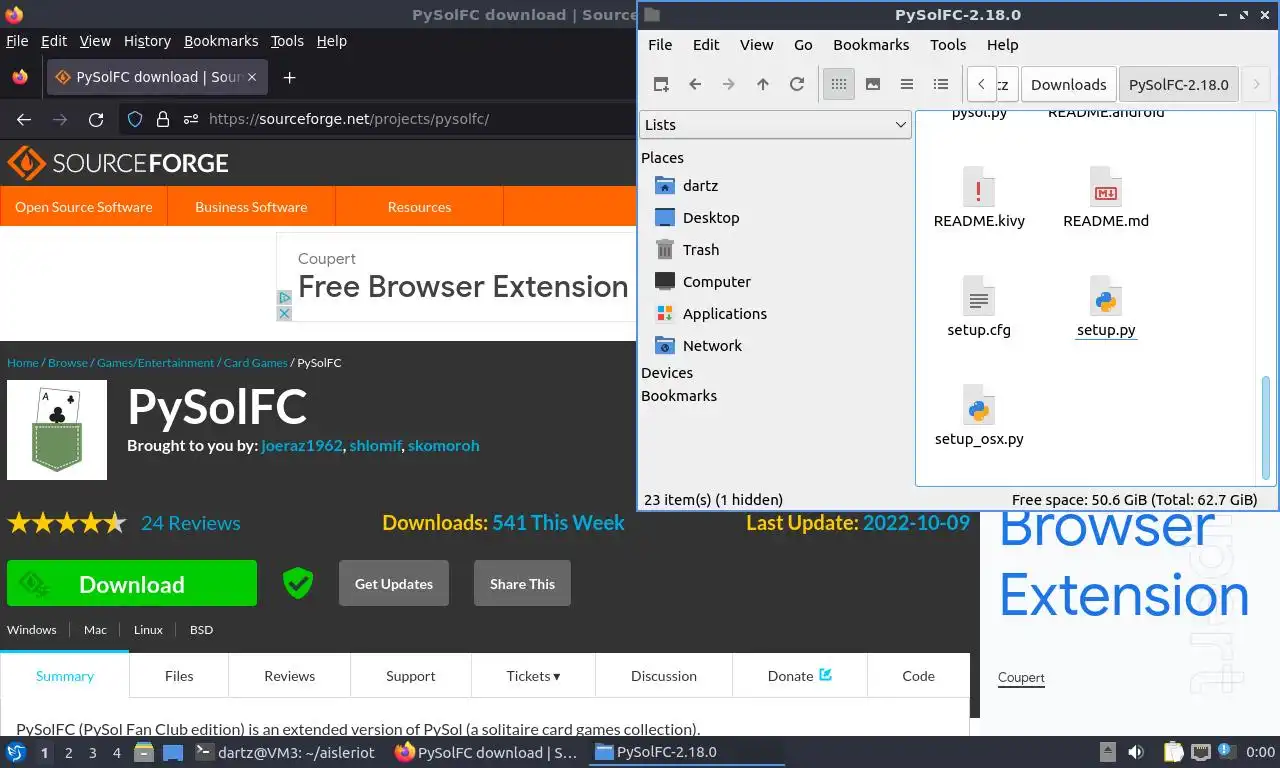The image size is (1280, 768).
Task: Open the file manager Tools menu
Action: click(948, 45)
